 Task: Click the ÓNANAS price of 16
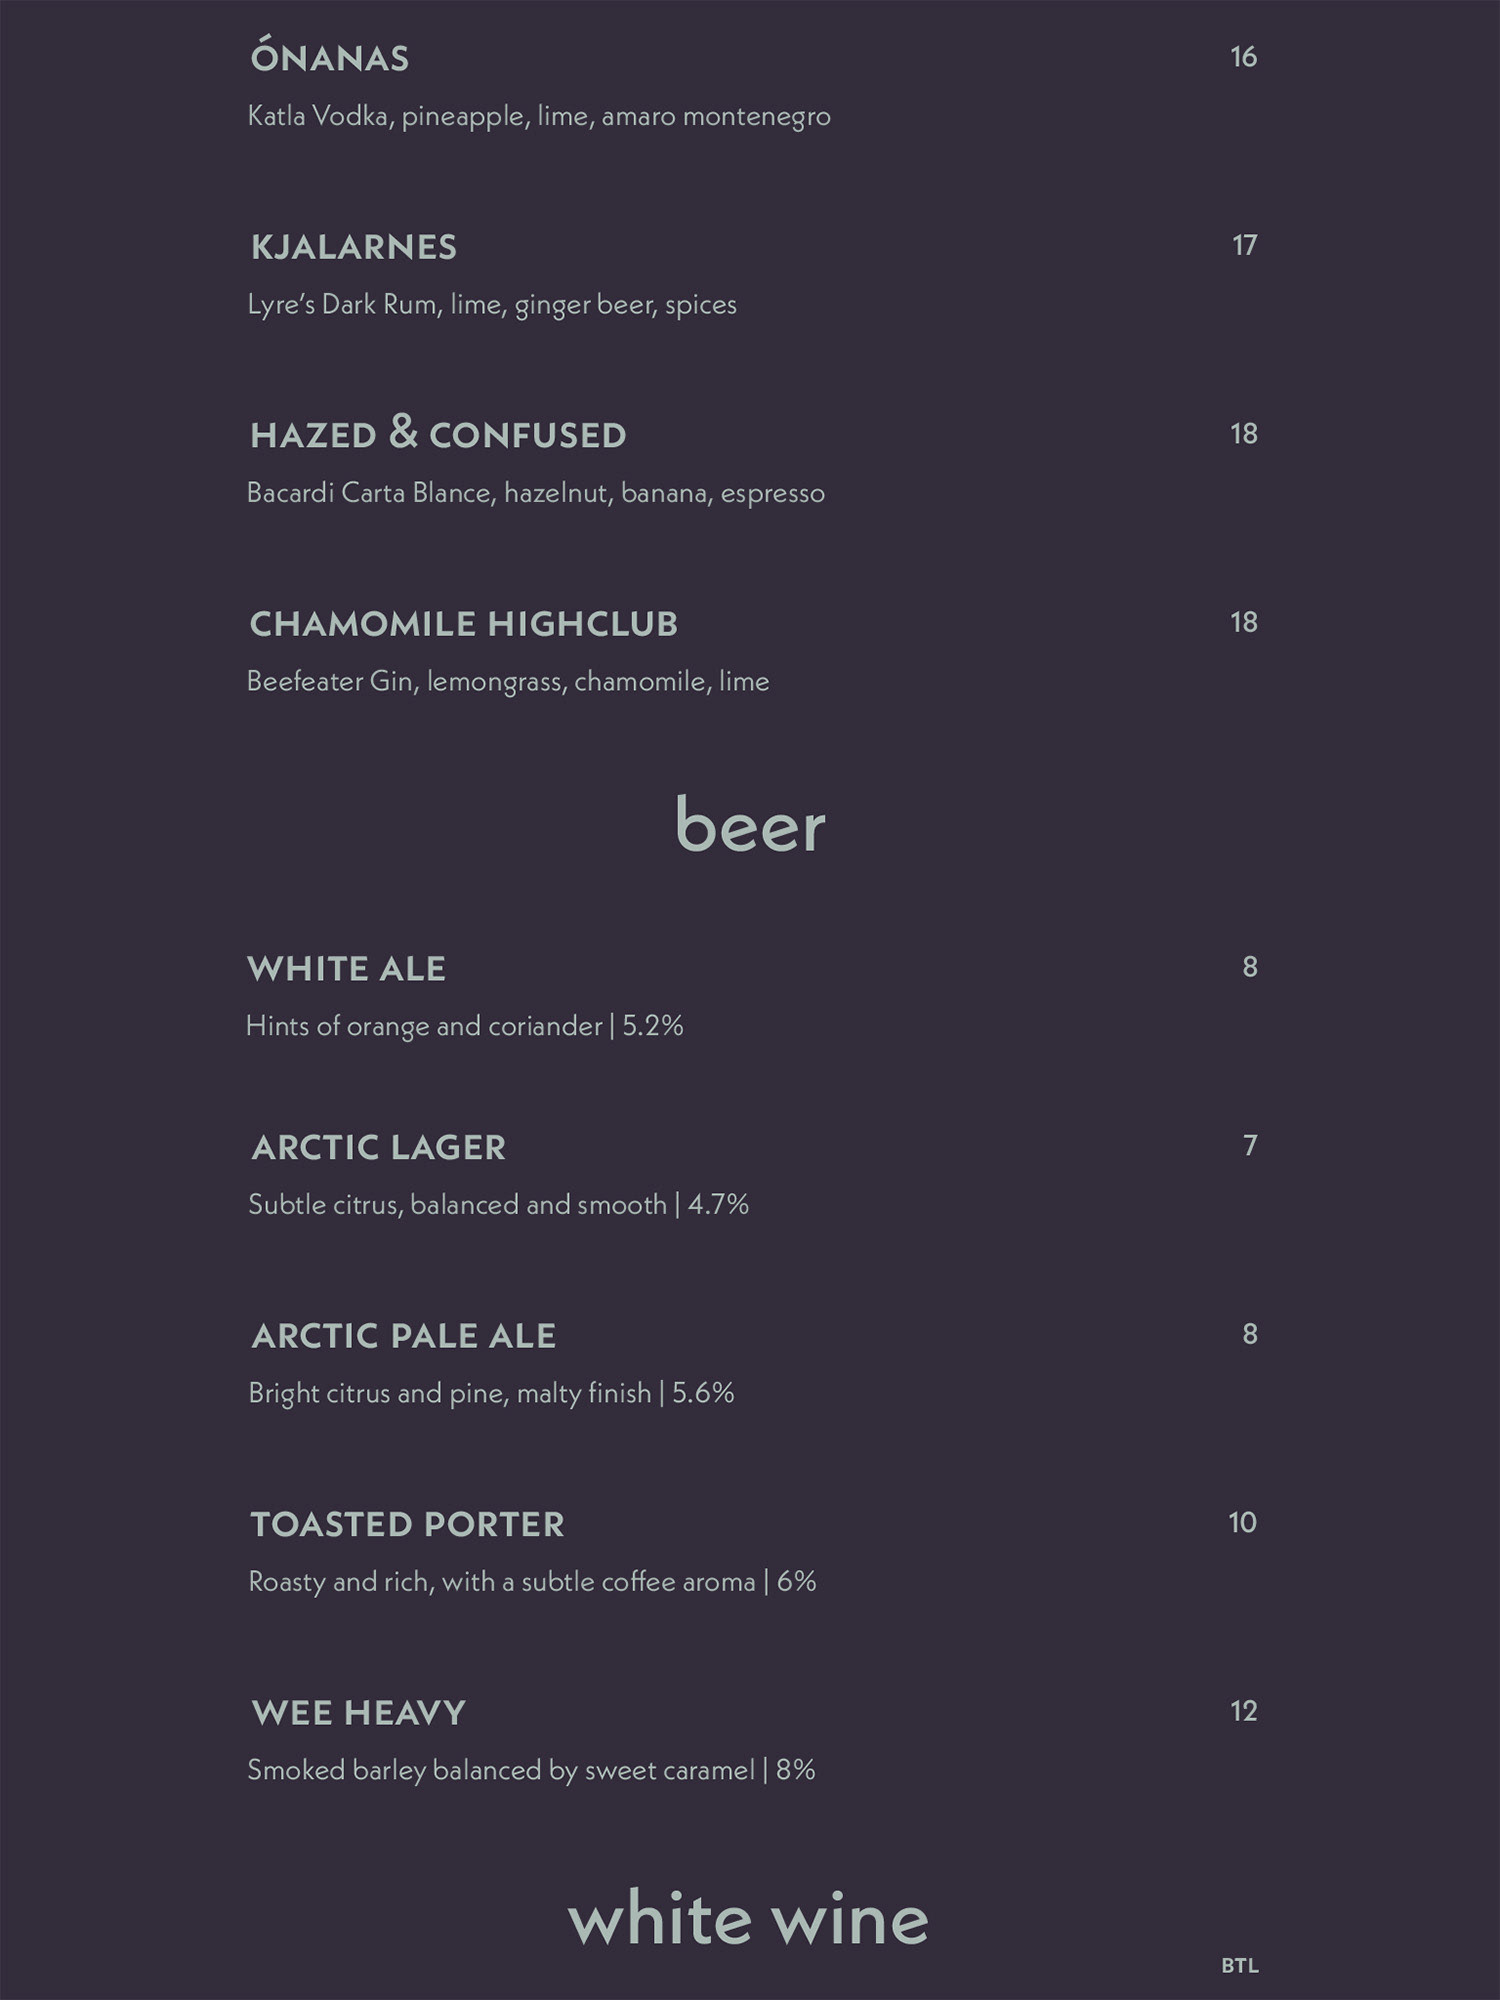1243,57
